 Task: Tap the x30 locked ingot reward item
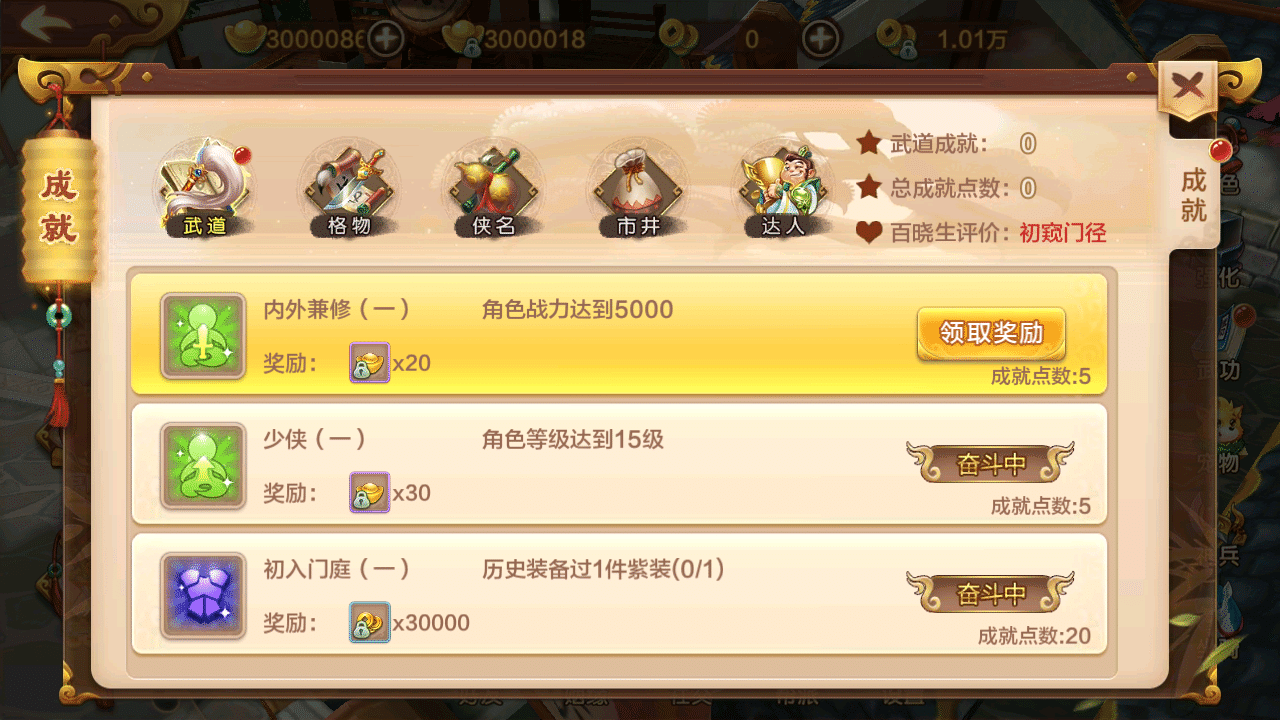click(369, 492)
